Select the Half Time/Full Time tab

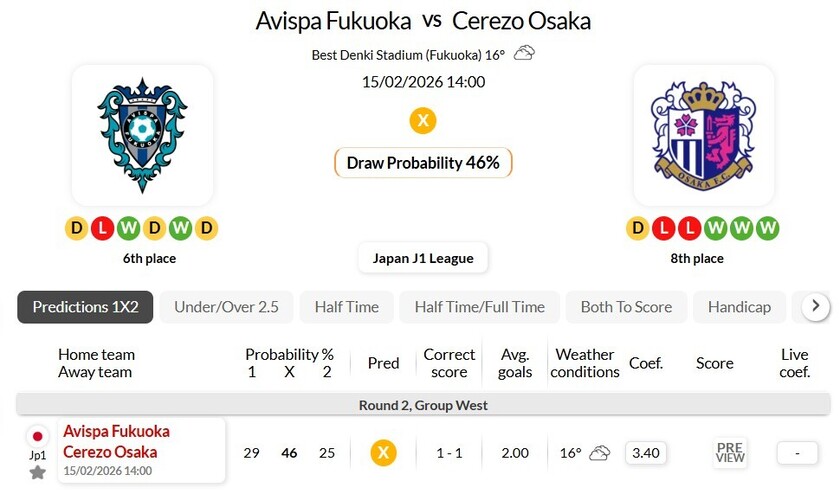(x=479, y=307)
